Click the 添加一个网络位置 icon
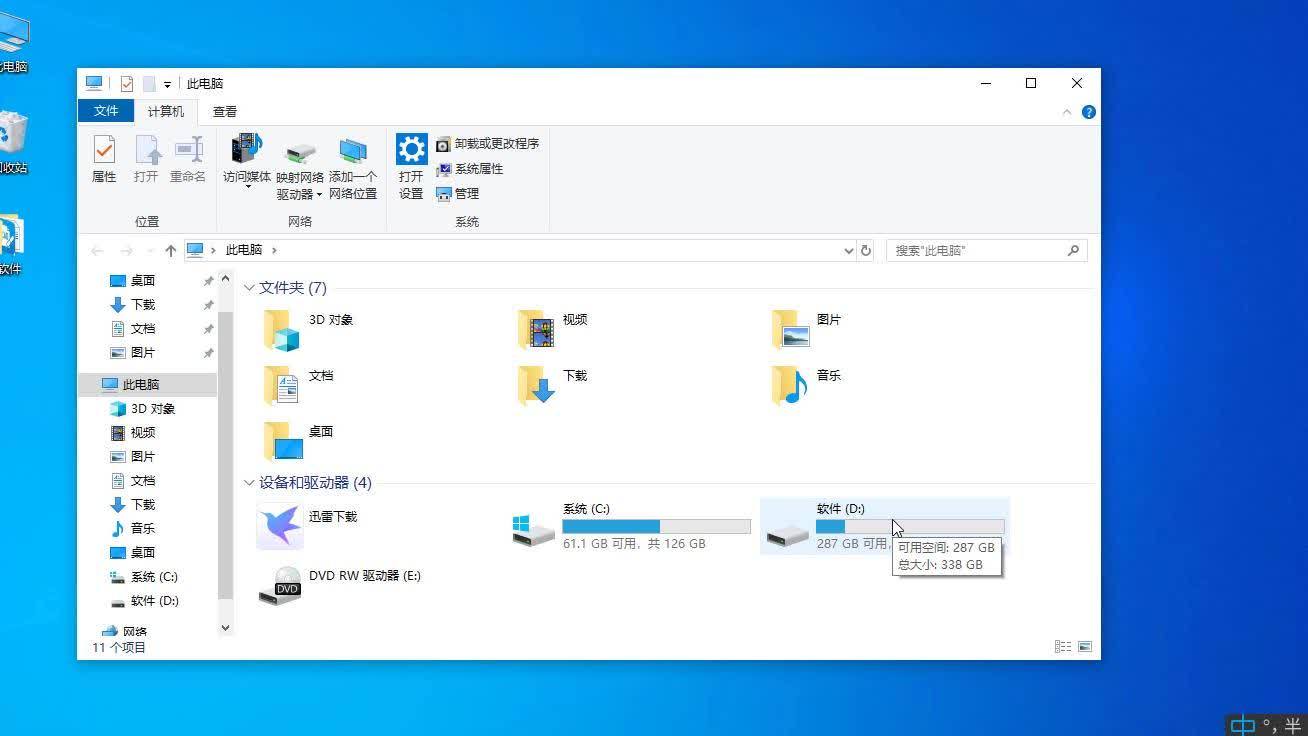This screenshot has height=736, width=1308. 352,160
